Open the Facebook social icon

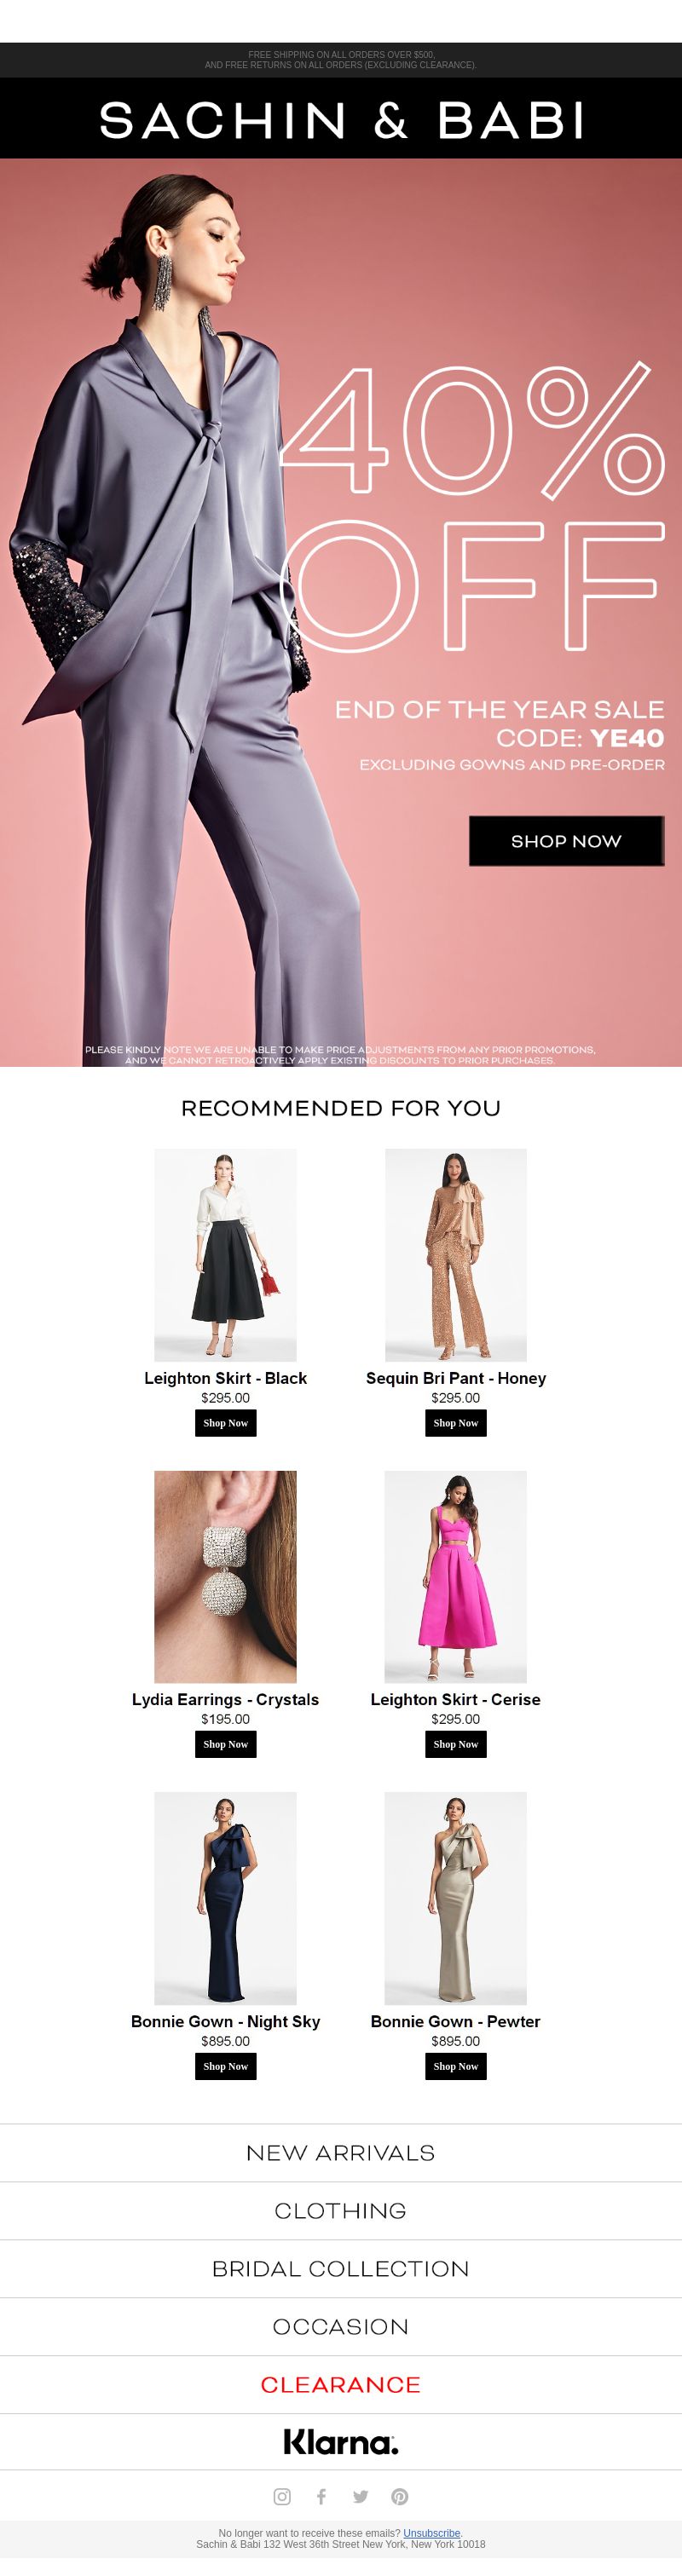[321, 2496]
